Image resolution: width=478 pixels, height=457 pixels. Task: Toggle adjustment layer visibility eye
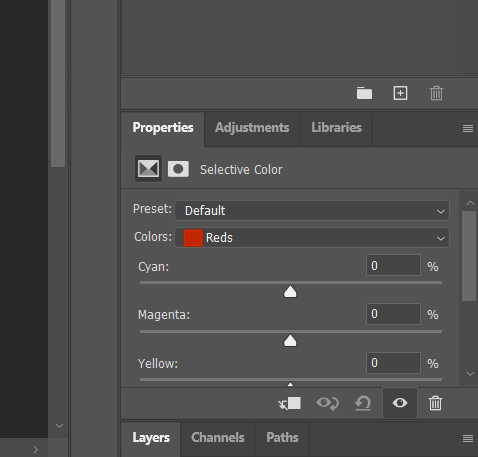(400, 403)
